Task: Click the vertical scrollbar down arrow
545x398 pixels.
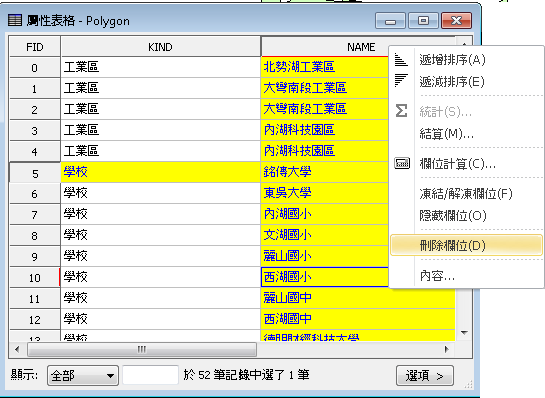Action: point(464,333)
